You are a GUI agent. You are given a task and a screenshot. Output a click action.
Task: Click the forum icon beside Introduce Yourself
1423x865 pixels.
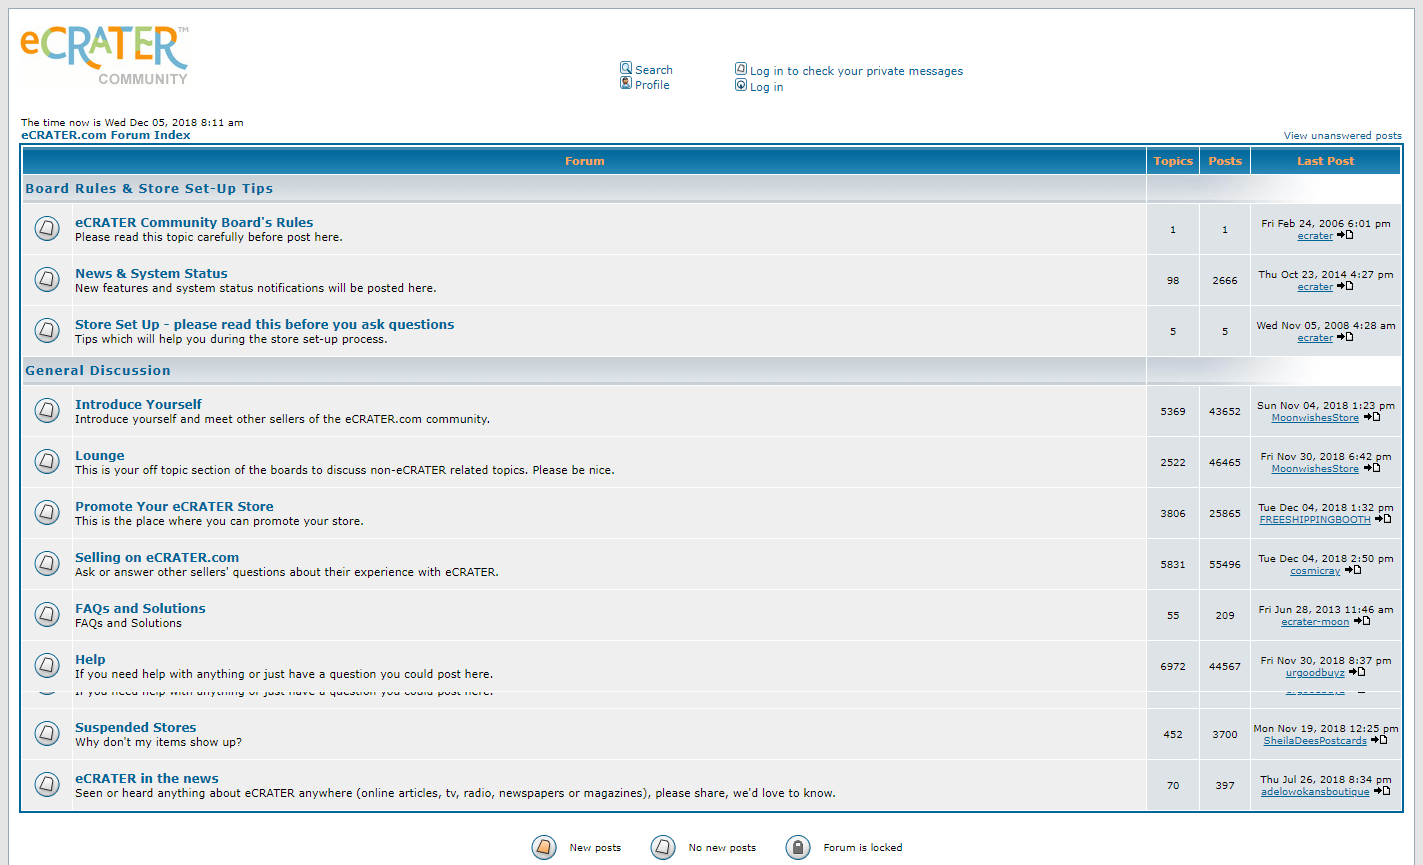coord(47,411)
